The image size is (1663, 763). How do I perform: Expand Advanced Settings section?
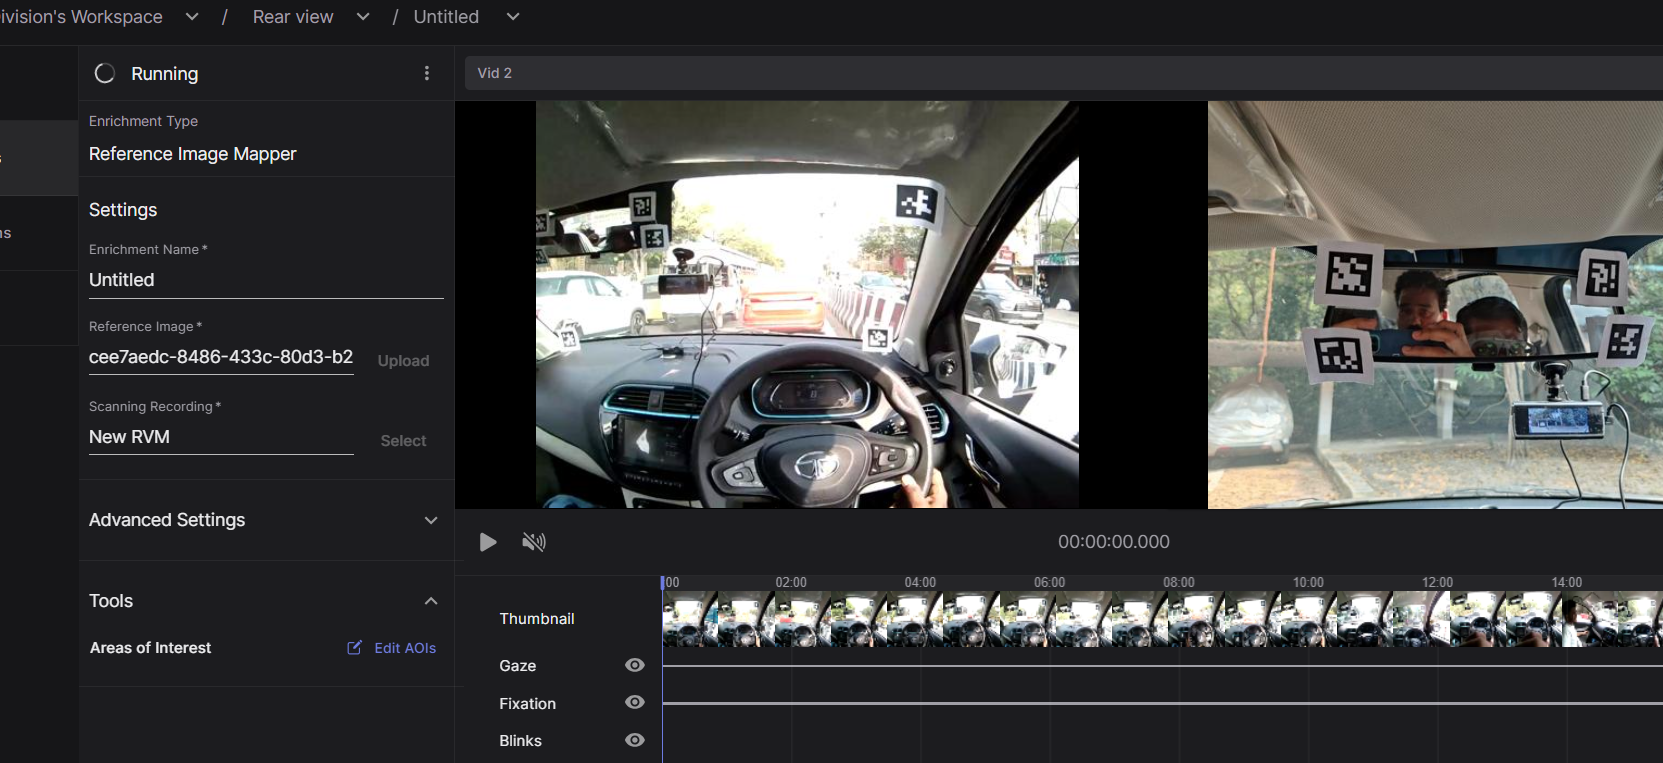(x=431, y=520)
